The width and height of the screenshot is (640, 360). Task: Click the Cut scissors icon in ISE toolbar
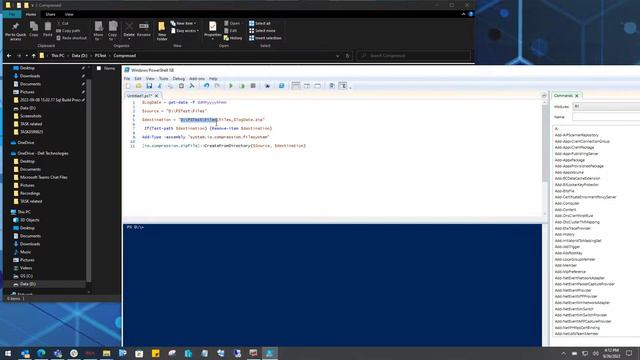click(x=160, y=86)
